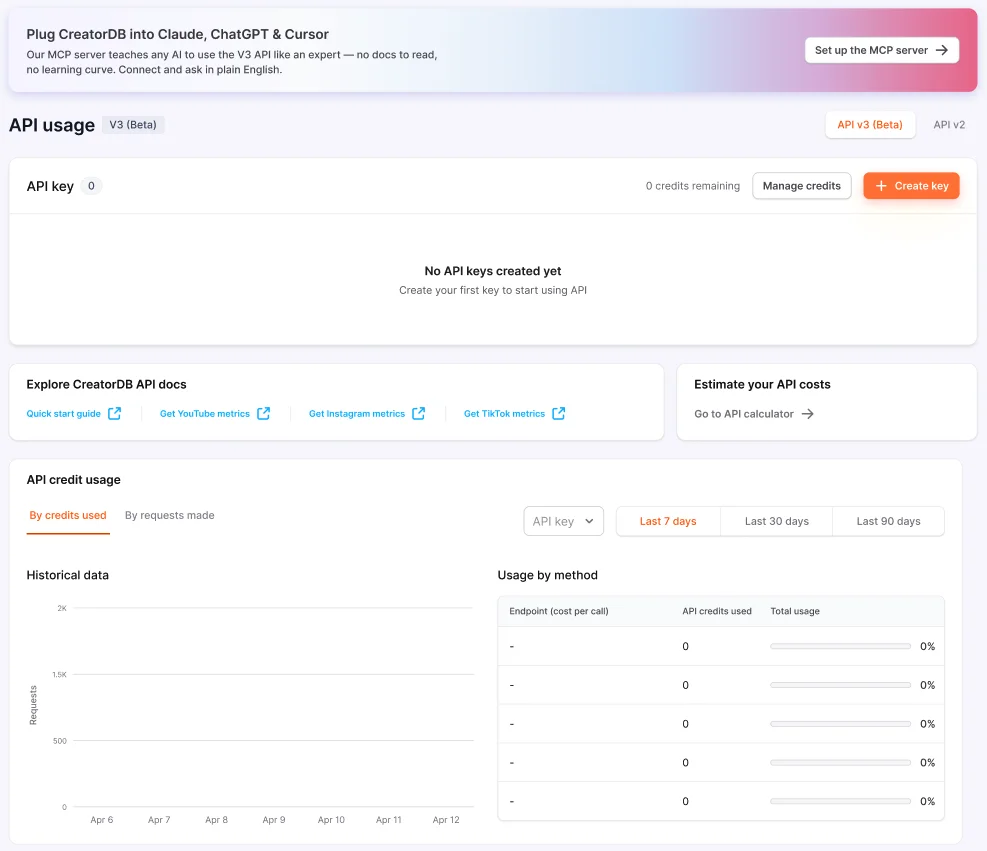Click the plus icon on Create key

point(881,186)
